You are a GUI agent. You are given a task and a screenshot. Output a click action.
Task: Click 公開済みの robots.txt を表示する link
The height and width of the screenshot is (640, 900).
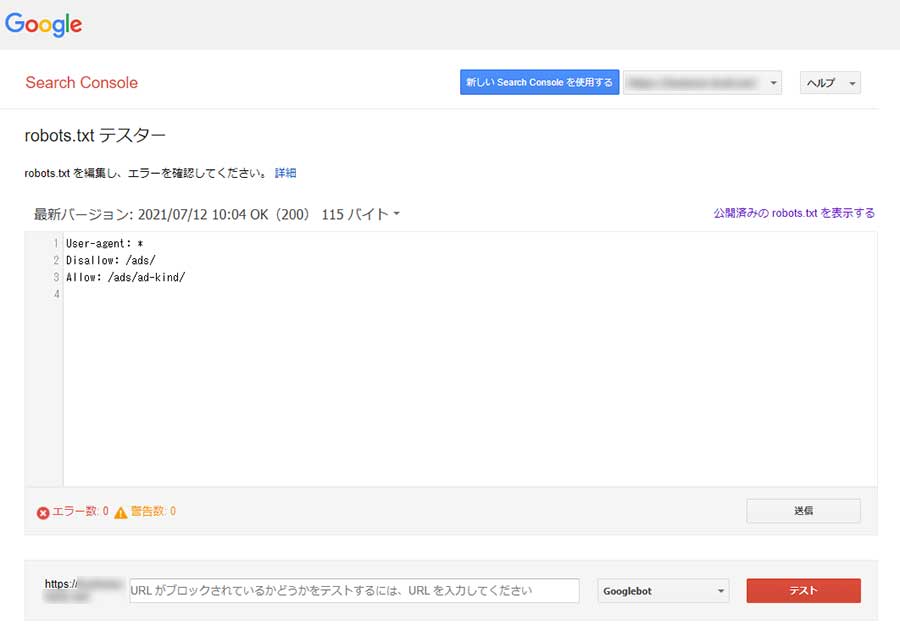point(793,213)
